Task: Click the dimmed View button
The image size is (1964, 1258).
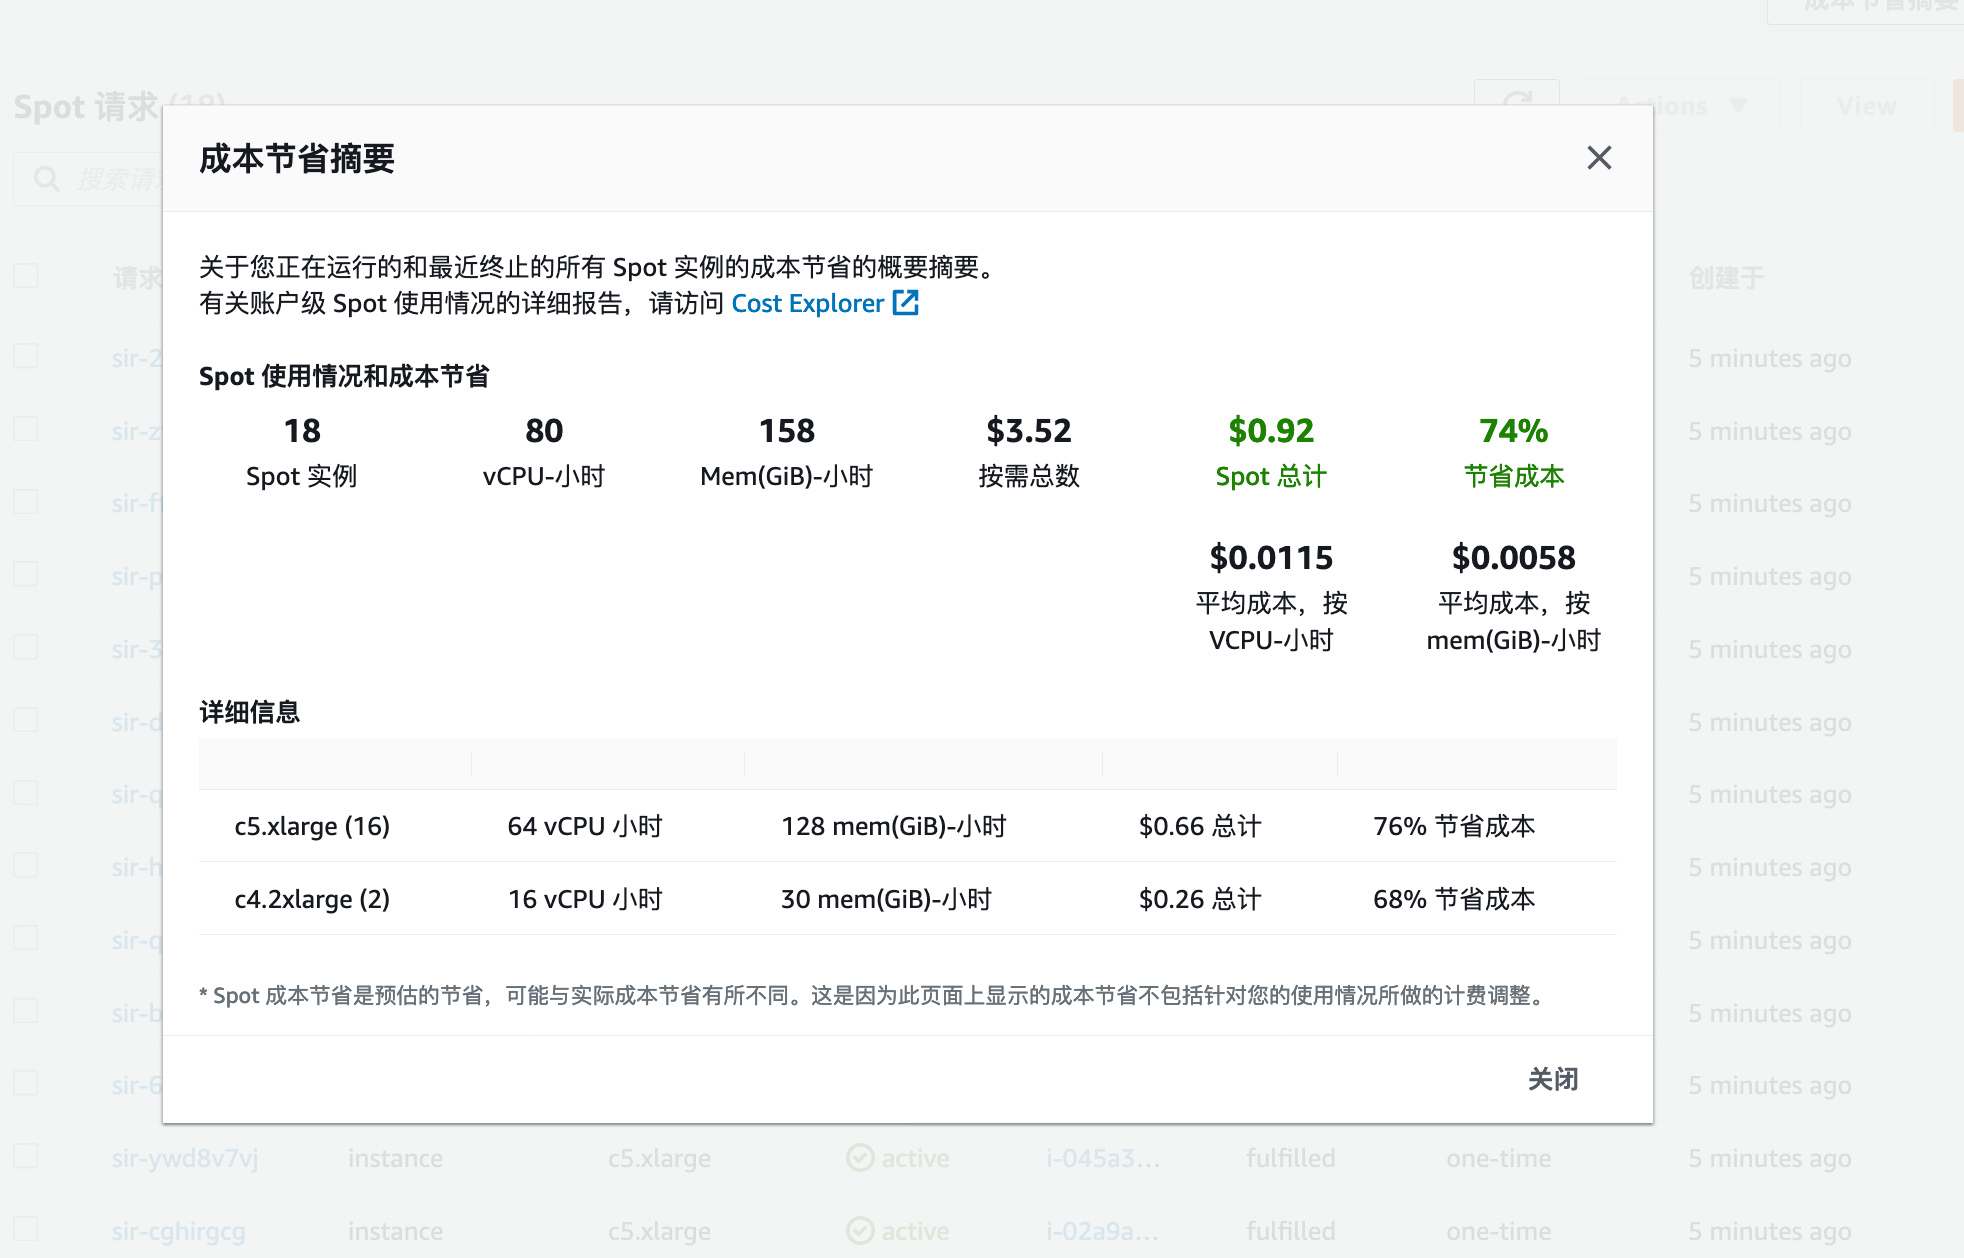Action: tap(1866, 106)
